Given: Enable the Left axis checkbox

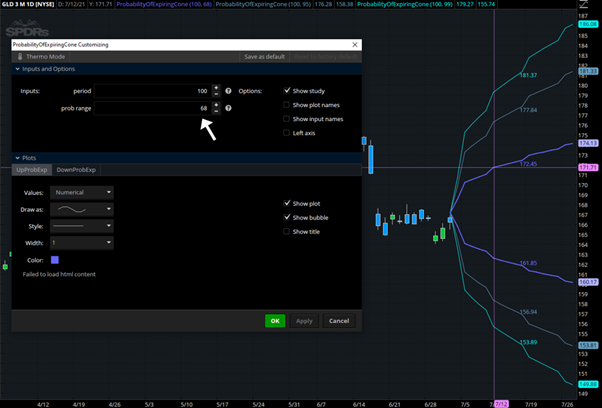Looking at the screenshot, I should pos(286,133).
